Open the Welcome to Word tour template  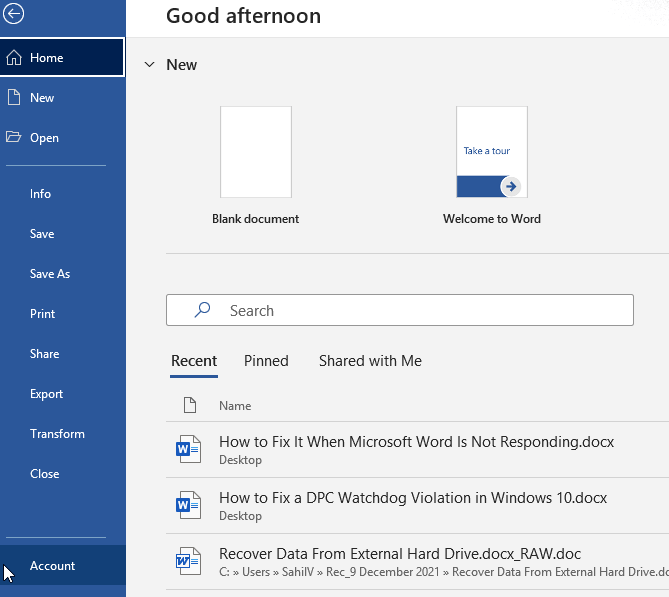point(492,152)
